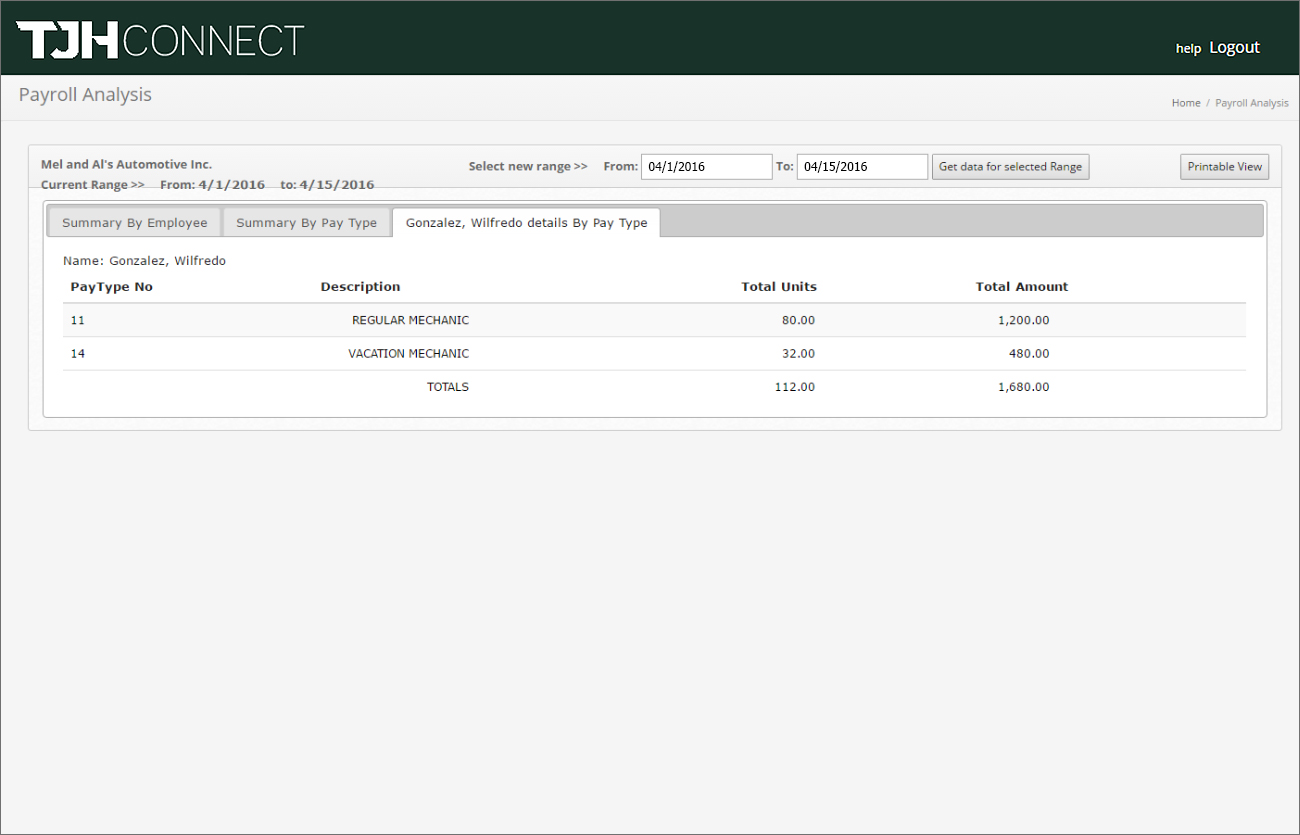Select Gonzalez, Wilfredo details By Pay Type tab
Image resolution: width=1300 pixels, height=835 pixels.
(x=526, y=223)
